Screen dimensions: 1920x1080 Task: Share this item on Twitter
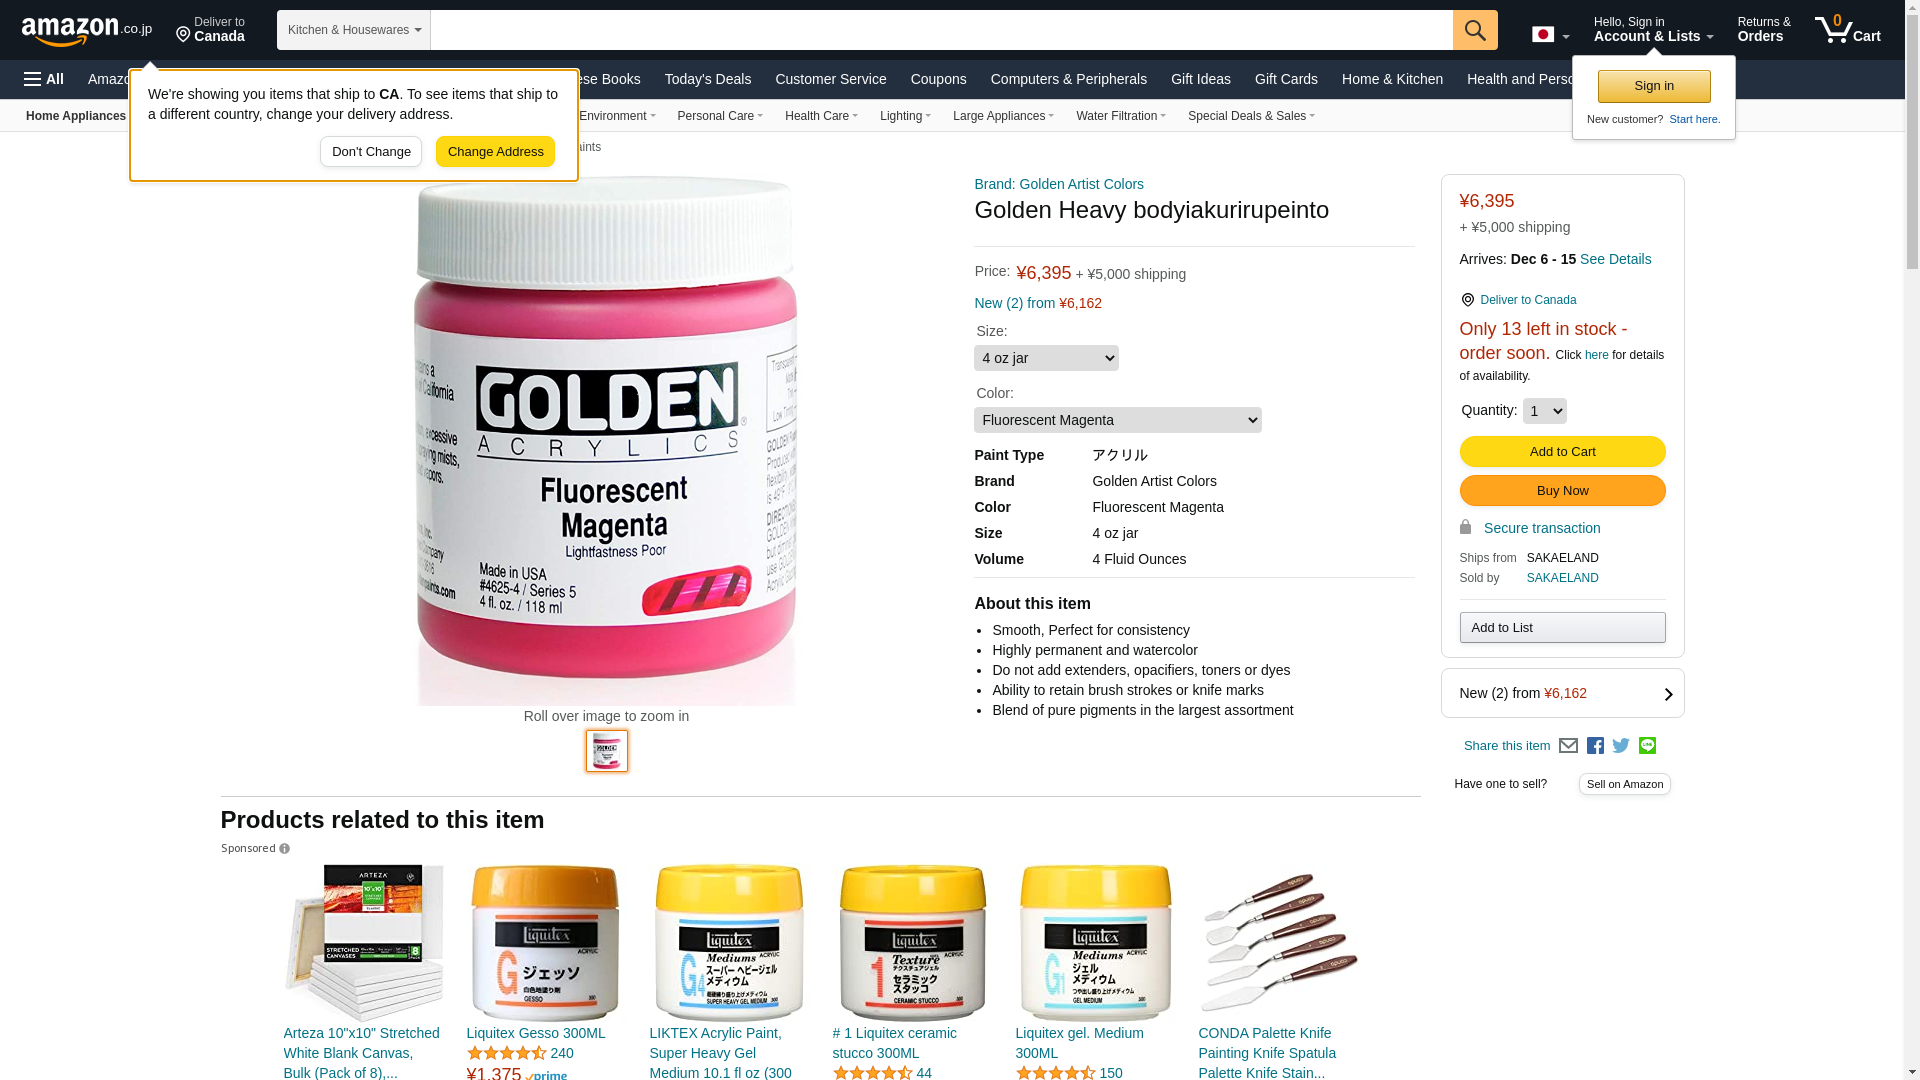[x=1621, y=746]
